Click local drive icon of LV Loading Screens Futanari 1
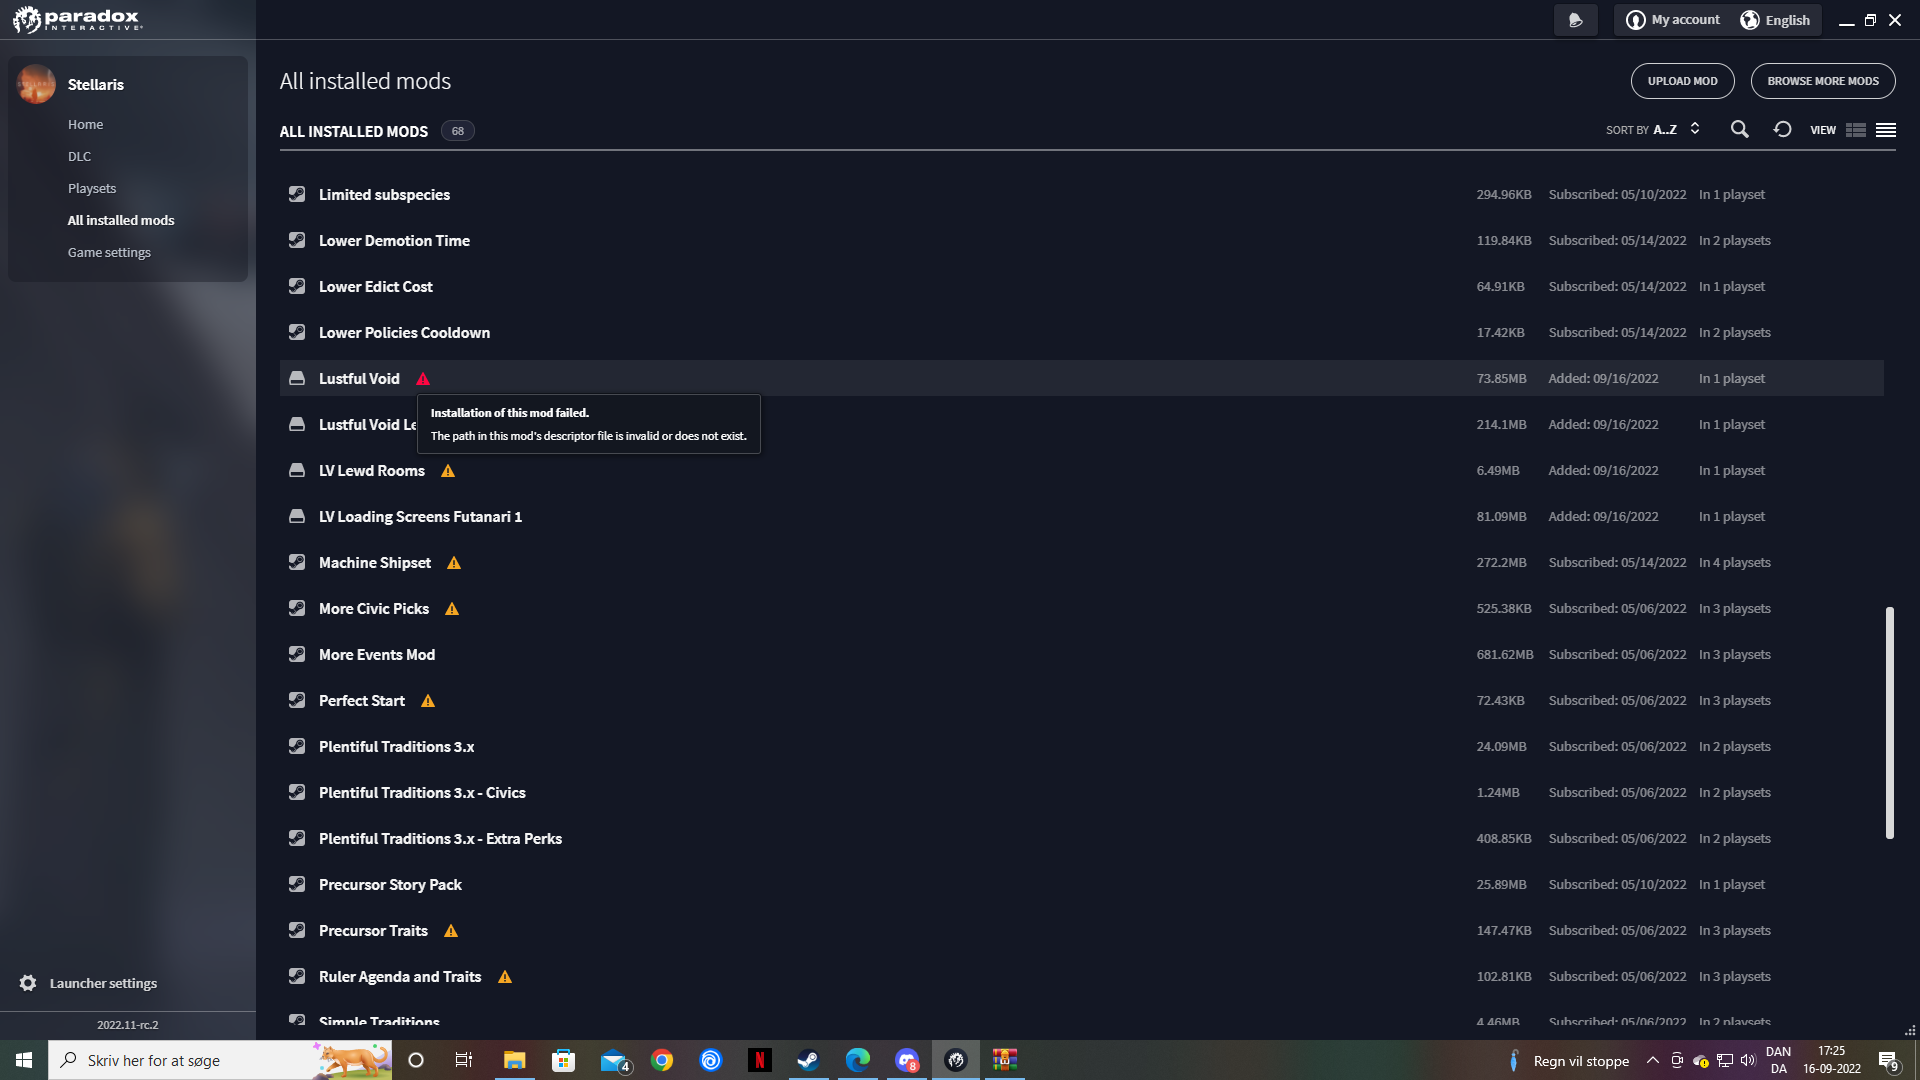 [x=297, y=516]
